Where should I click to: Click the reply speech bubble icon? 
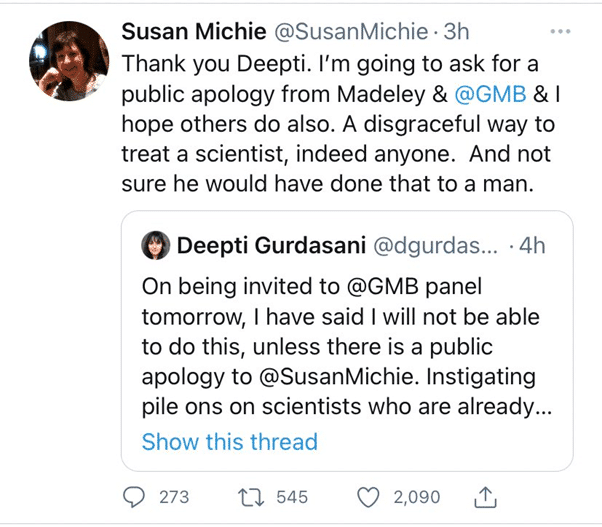click(134, 497)
